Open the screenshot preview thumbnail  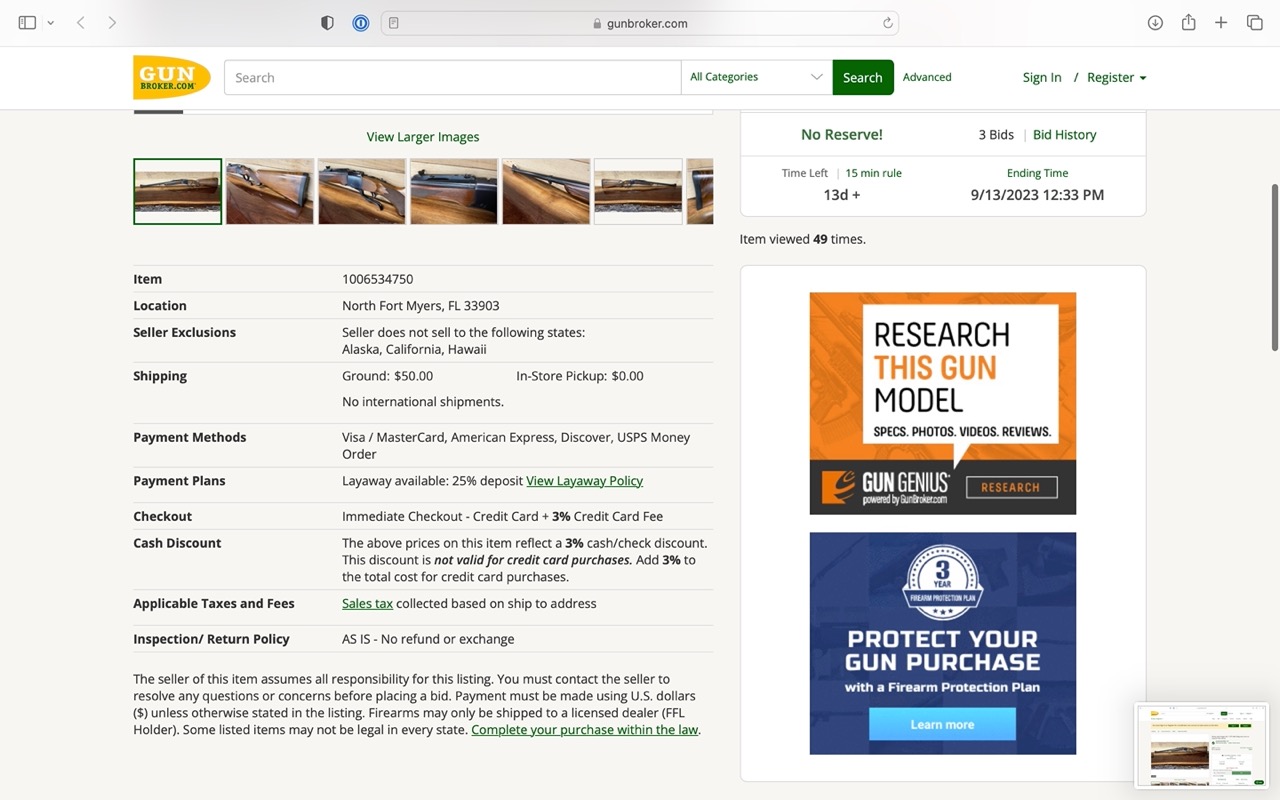(x=1201, y=745)
